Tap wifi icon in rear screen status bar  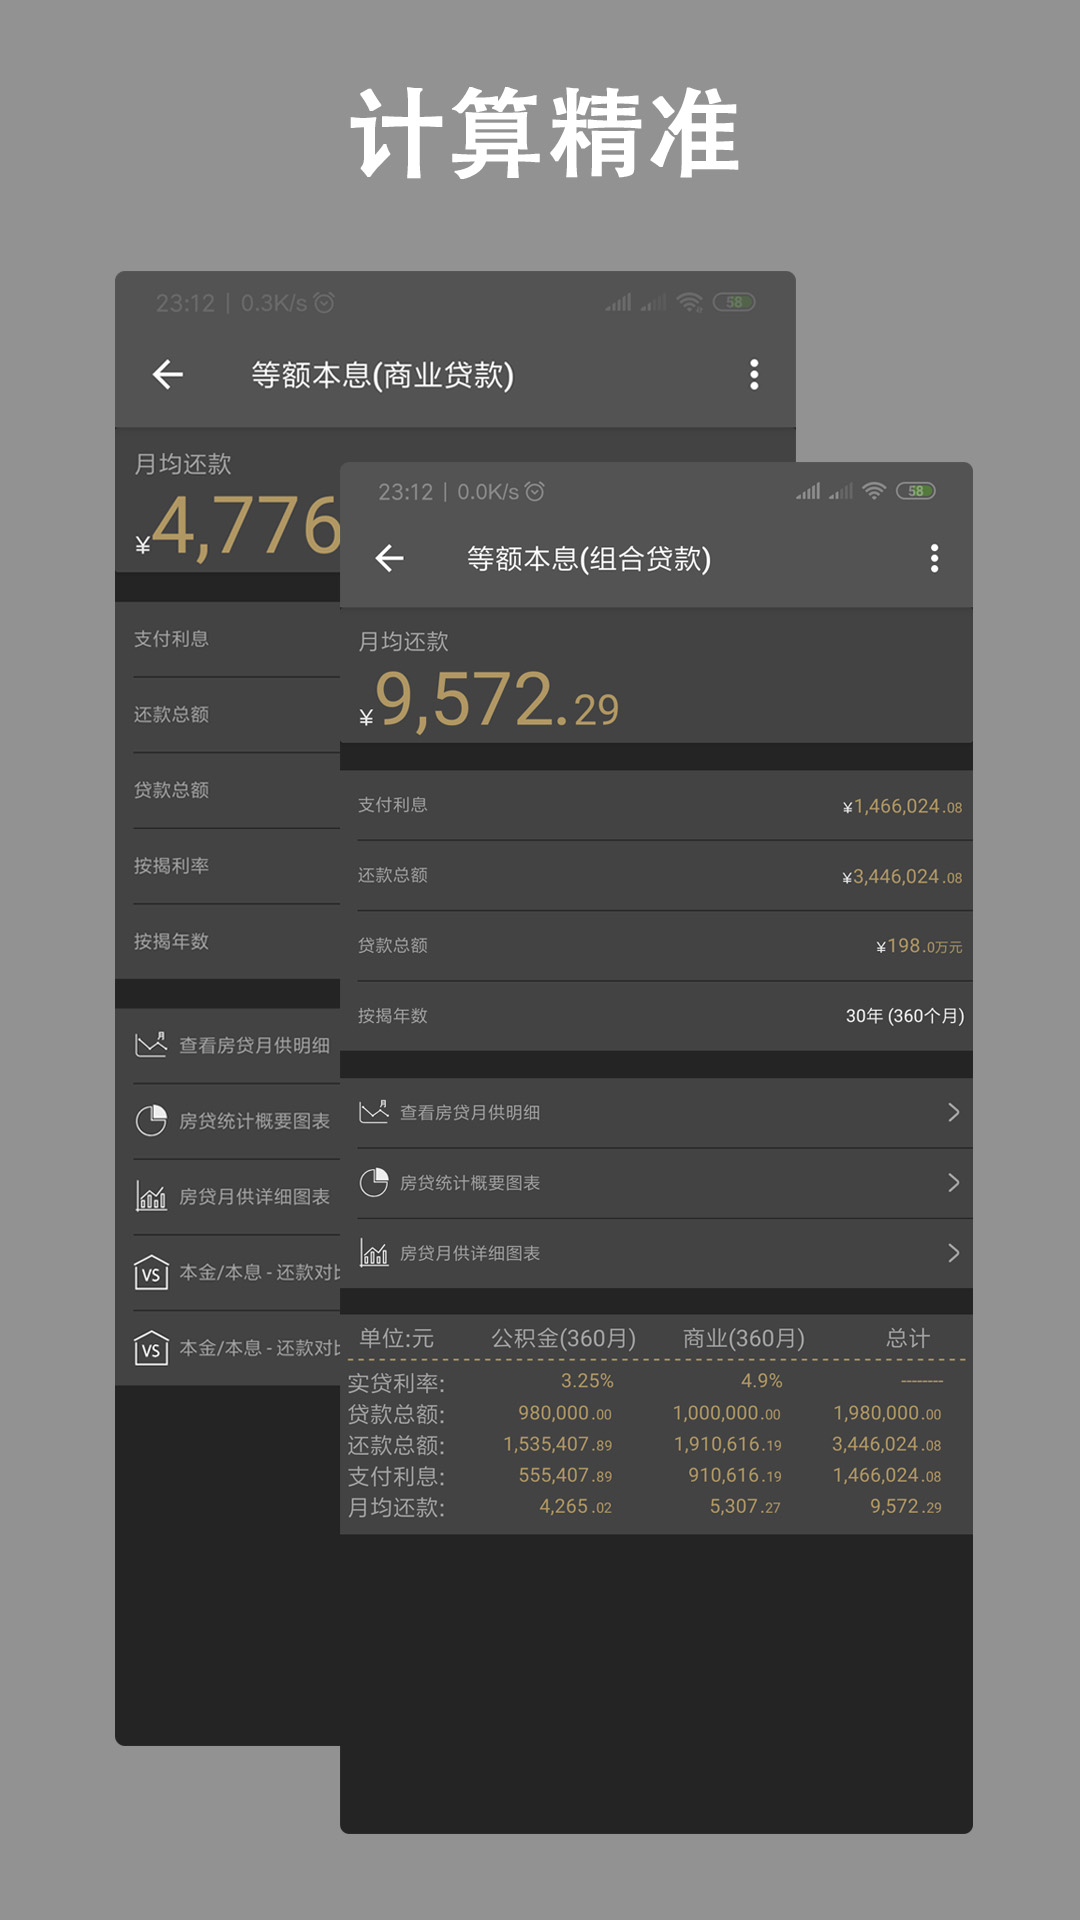pos(690,302)
